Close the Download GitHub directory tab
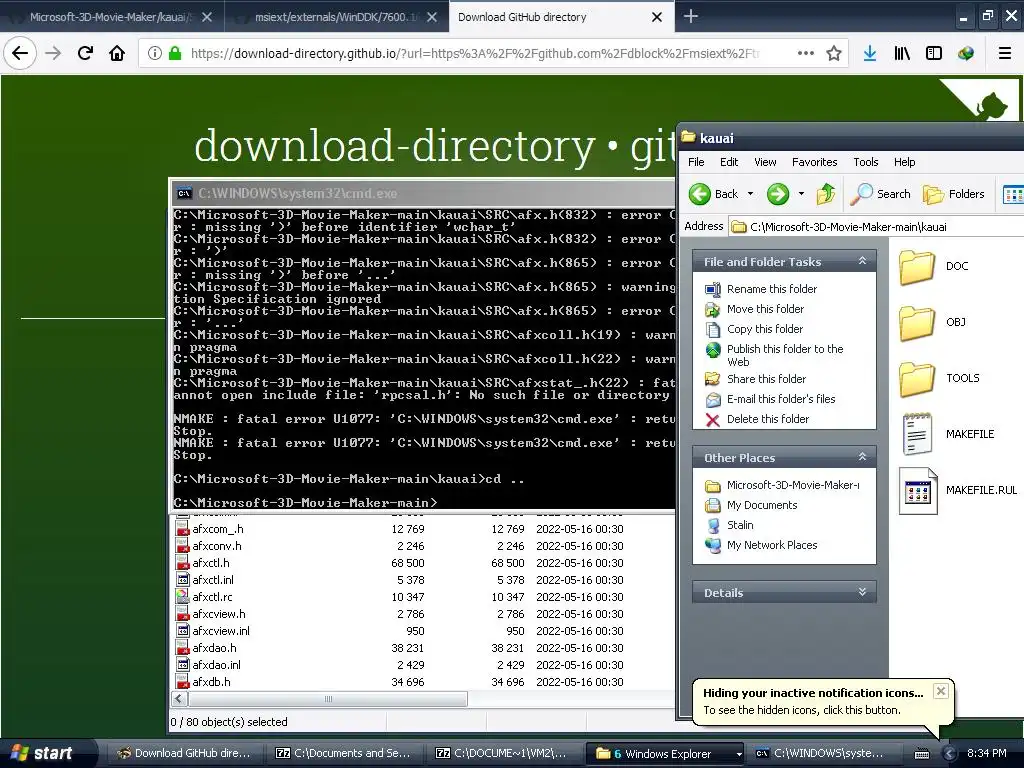 [x=657, y=17]
